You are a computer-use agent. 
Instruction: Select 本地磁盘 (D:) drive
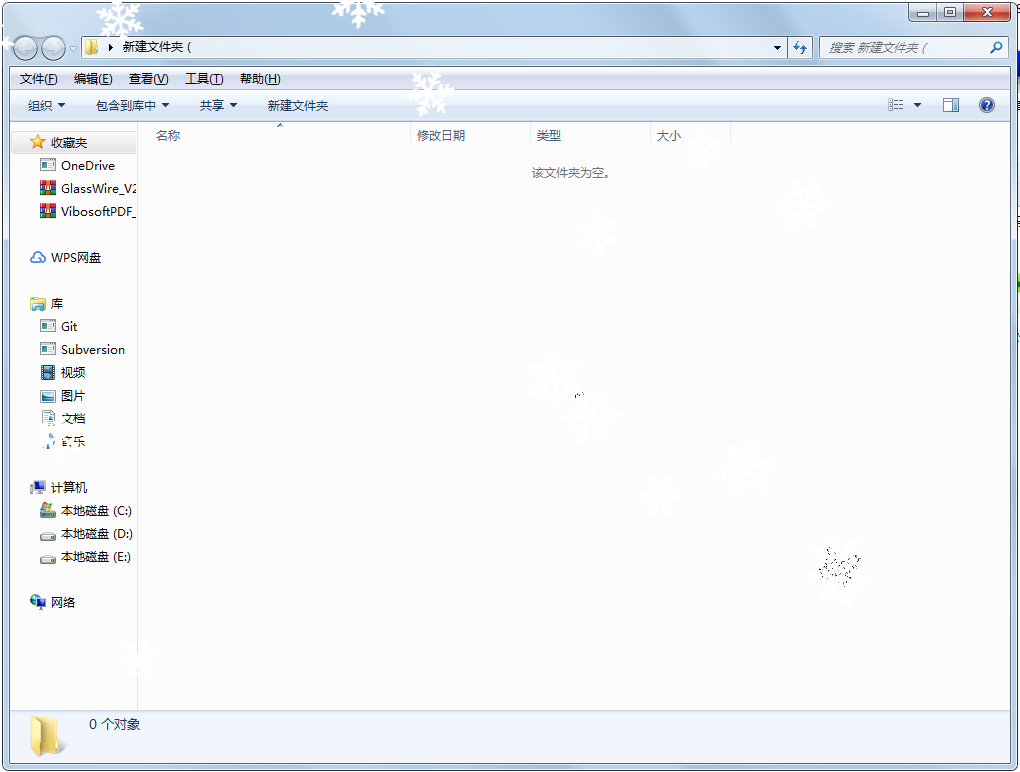pos(96,534)
